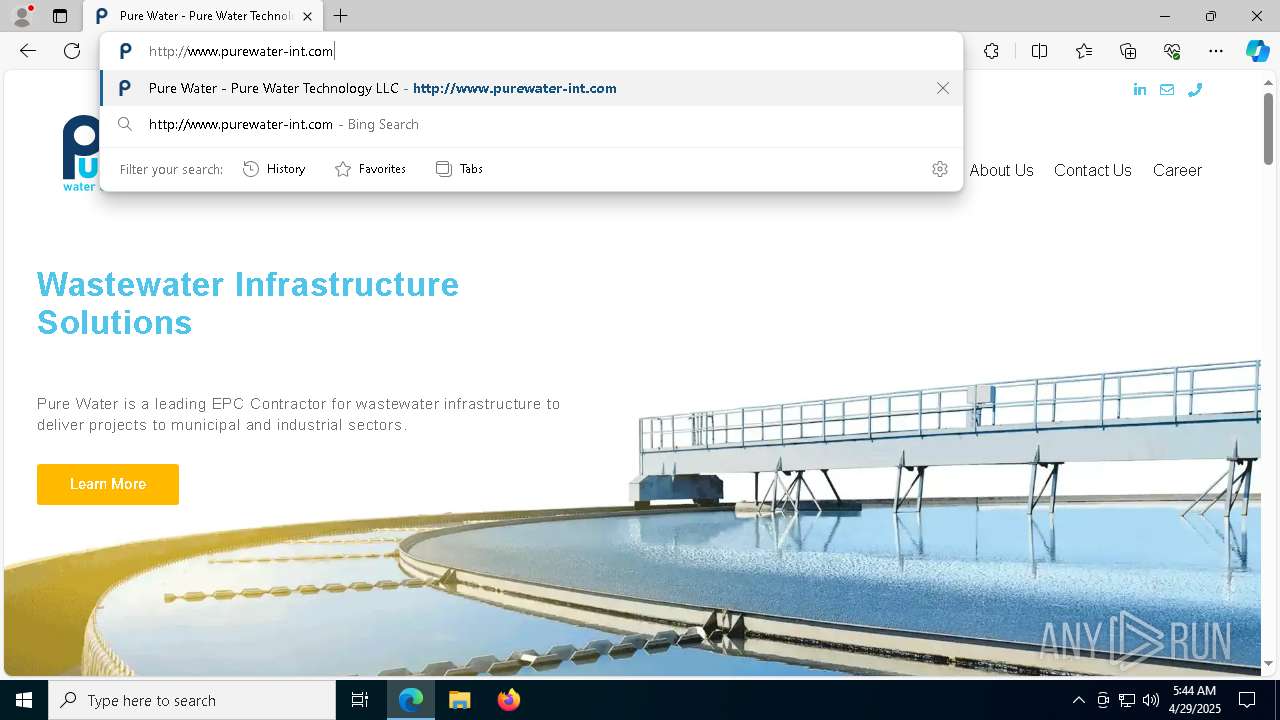Open the search settings gear icon
The width and height of the screenshot is (1280, 720).
click(x=940, y=169)
